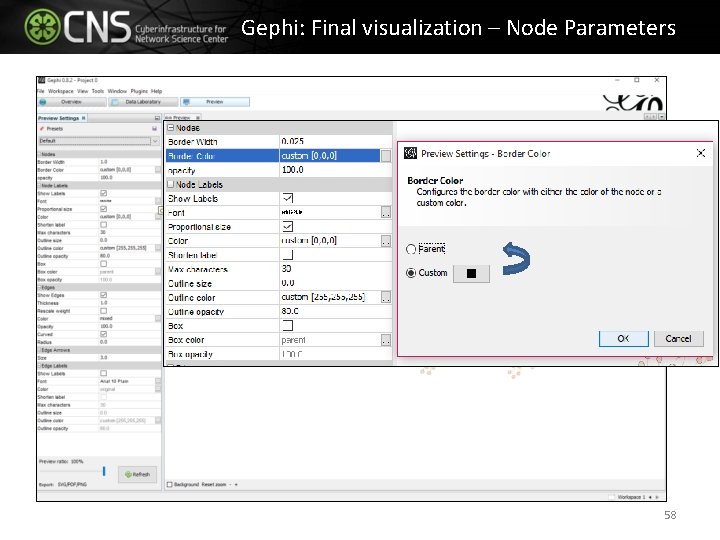The image size is (720, 540).
Task: Click SVG/PDF/PNG export link
Action: point(72,484)
